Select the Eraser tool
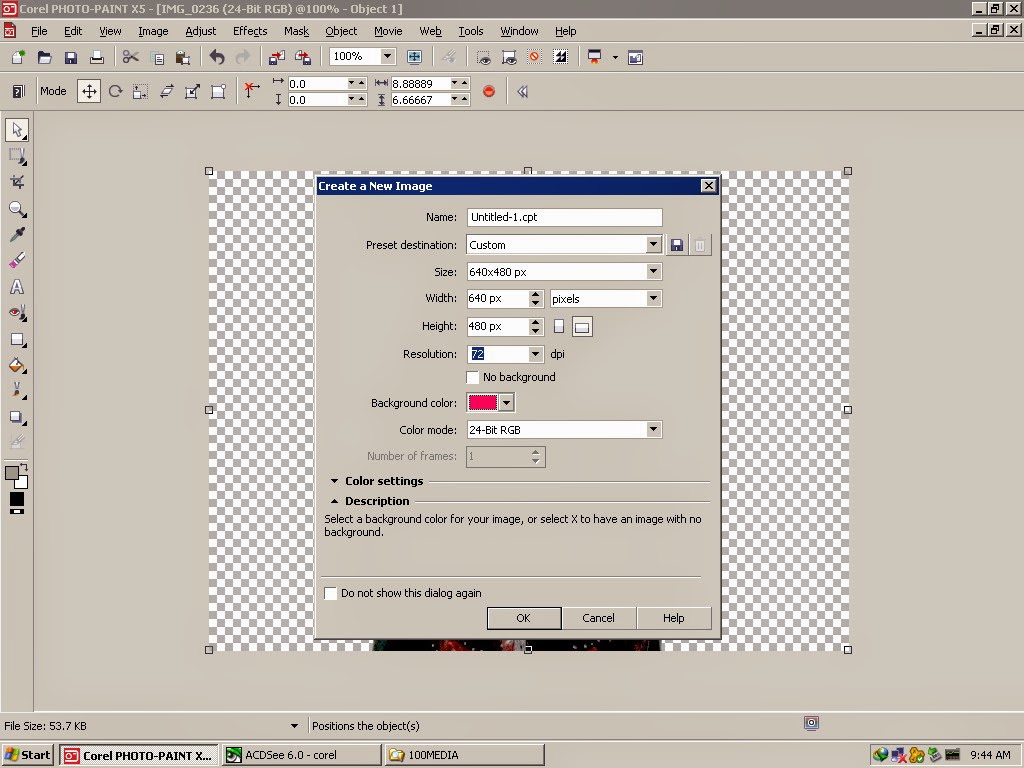The width and height of the screenshot is (1024, 768). [x=18, y=261]
